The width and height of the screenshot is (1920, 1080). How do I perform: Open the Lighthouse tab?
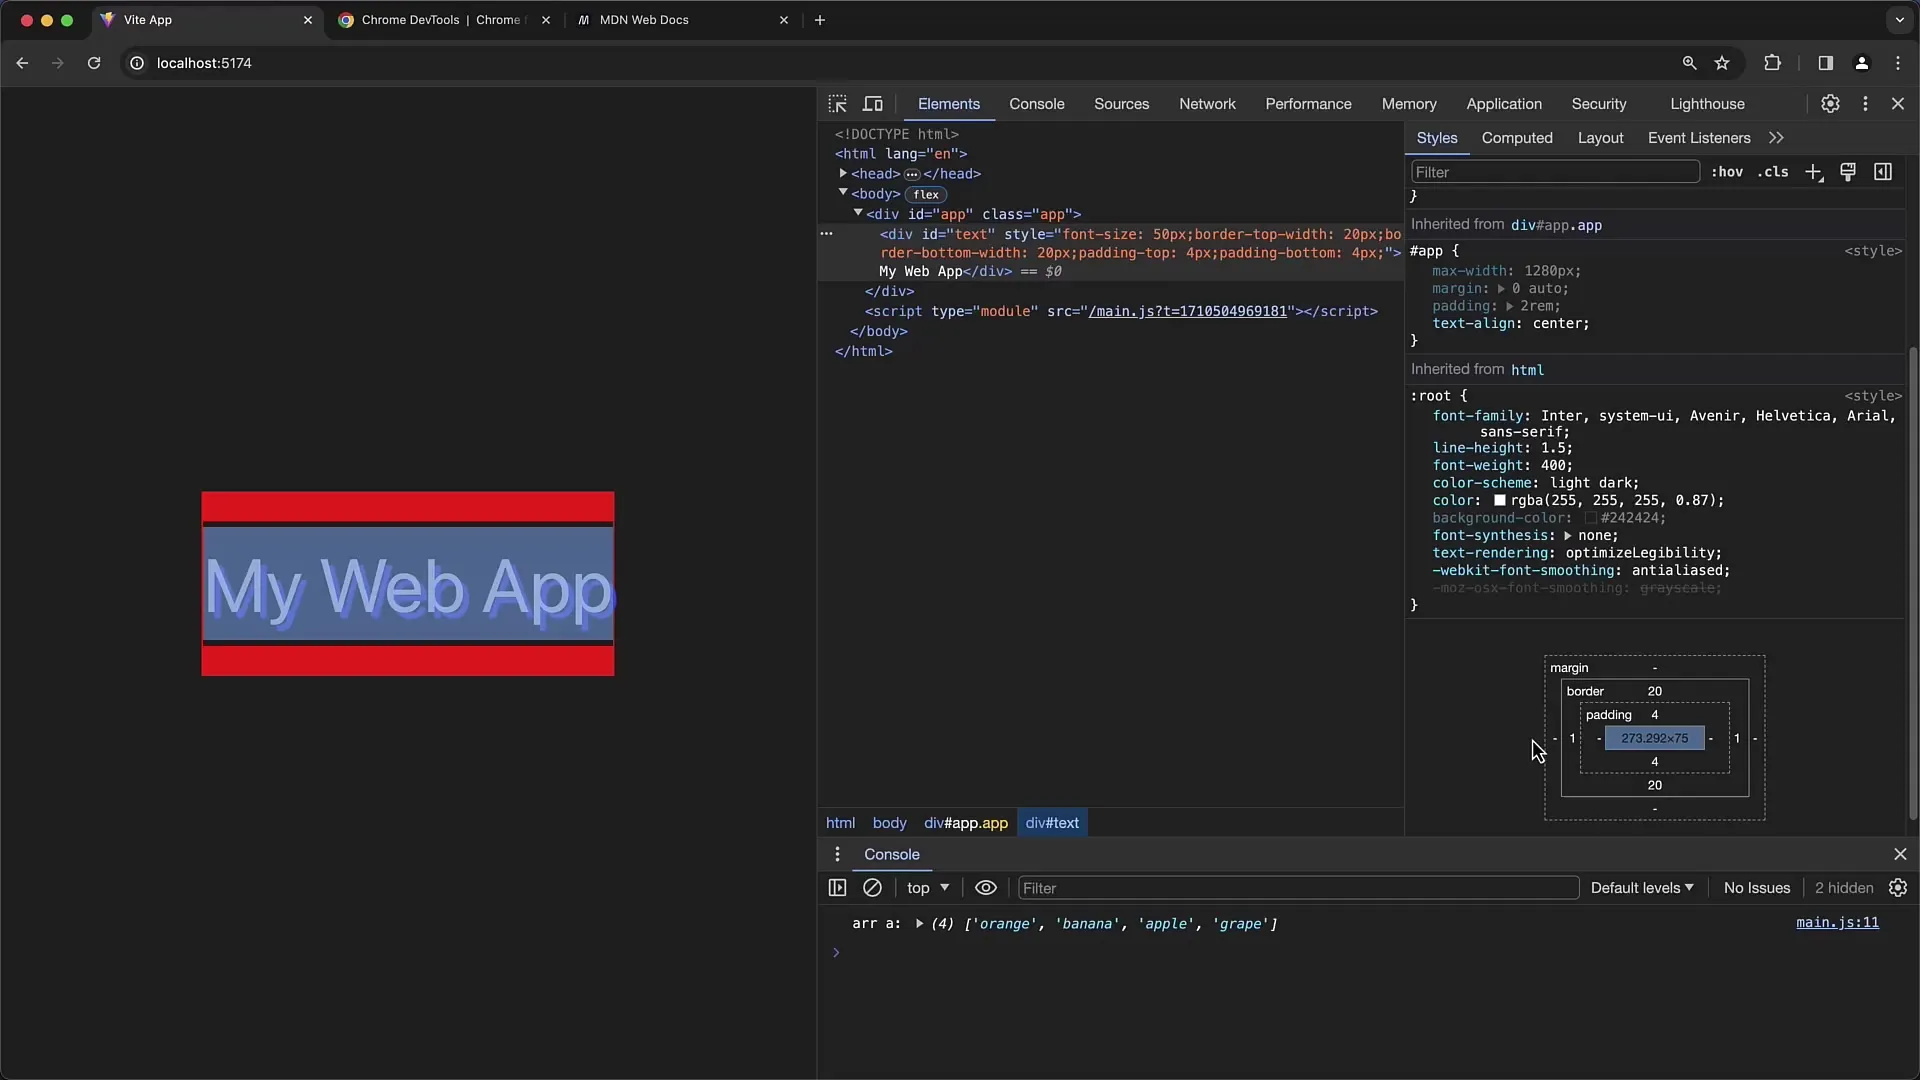[x=1707, y=104]
